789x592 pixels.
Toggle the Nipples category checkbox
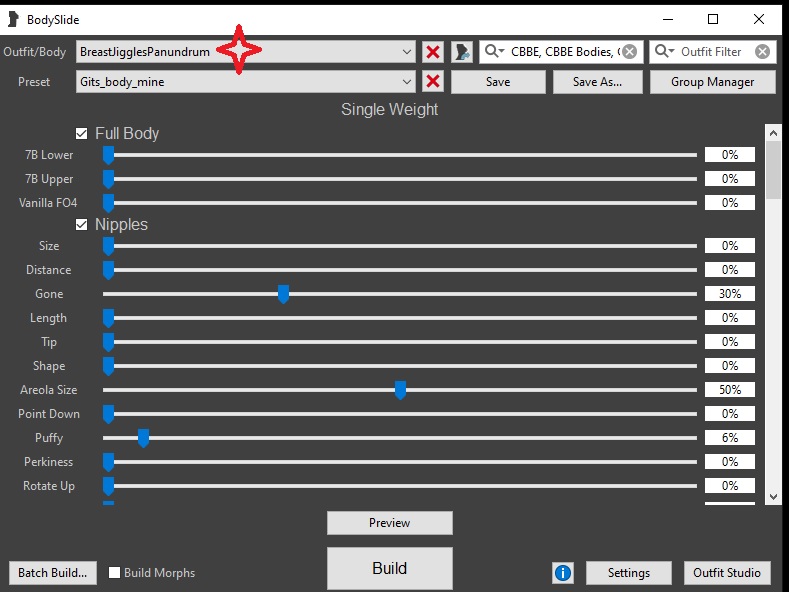(82, 225)
